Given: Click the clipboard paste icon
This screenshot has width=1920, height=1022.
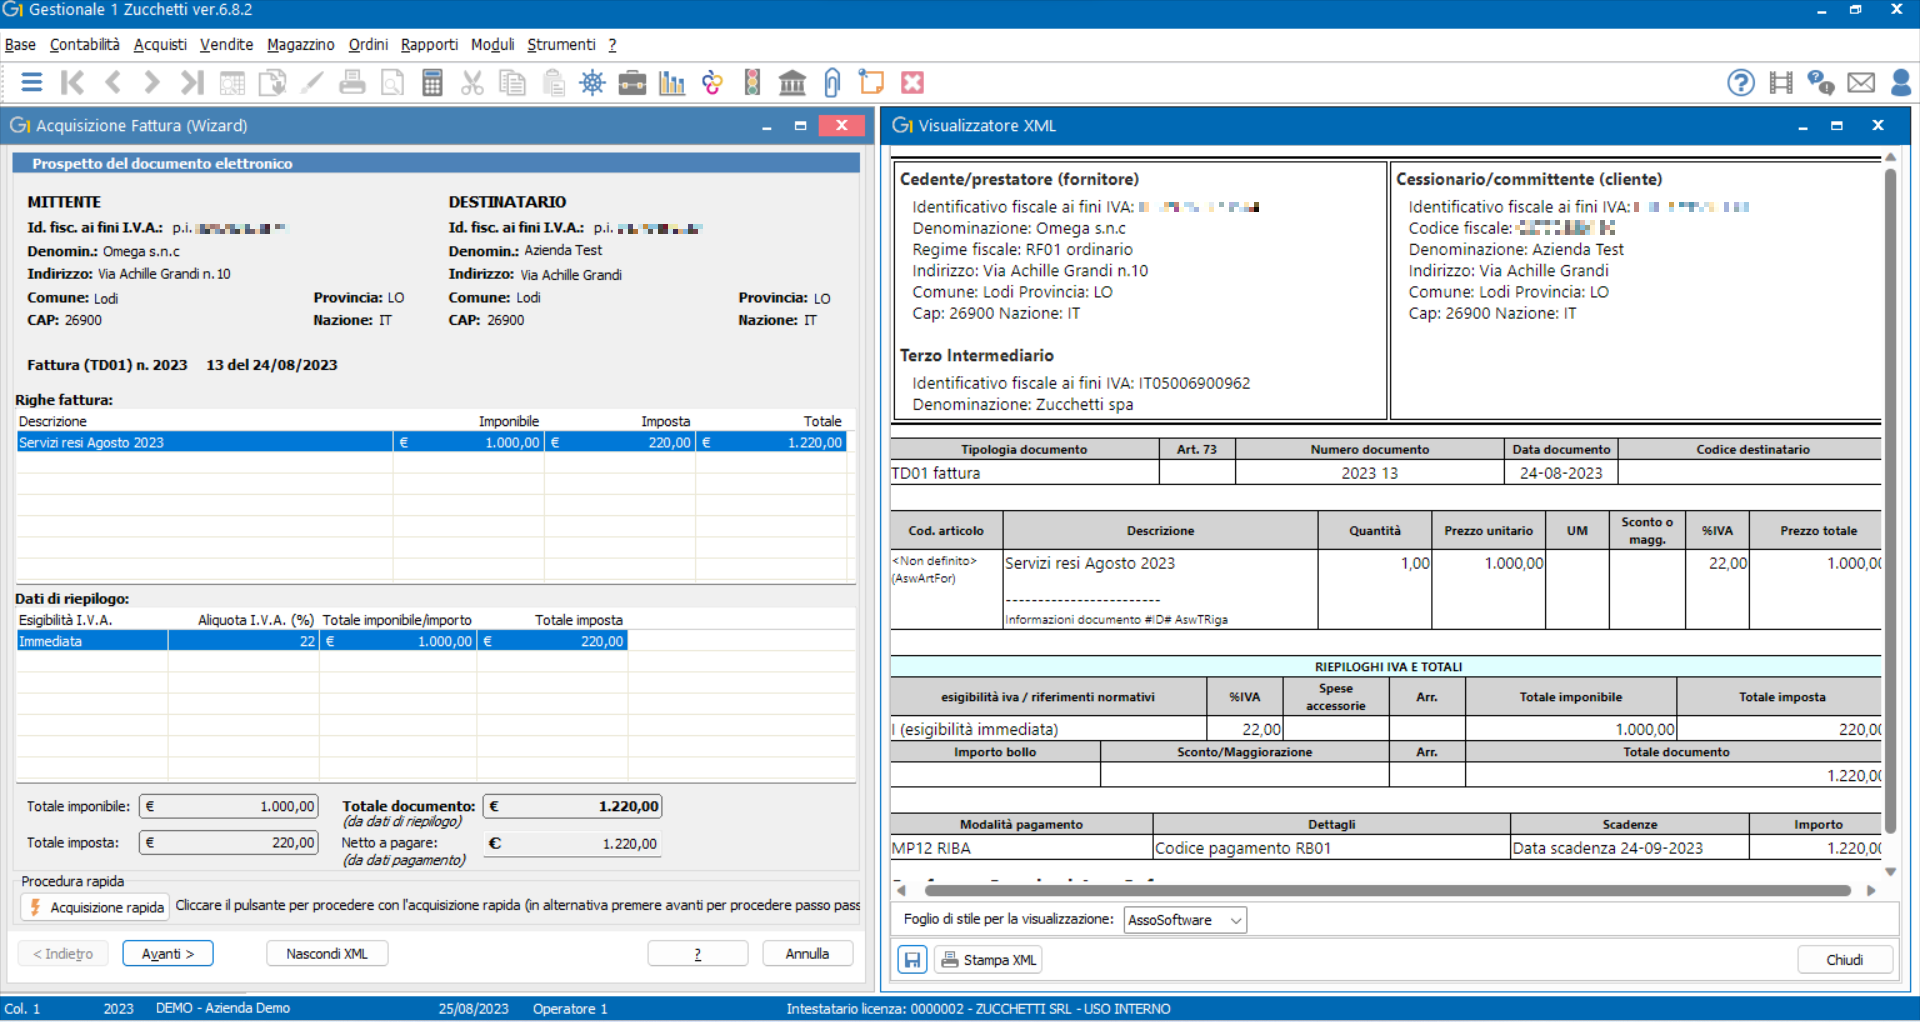Looking at the screenshot, I should [x=552, y=82].
